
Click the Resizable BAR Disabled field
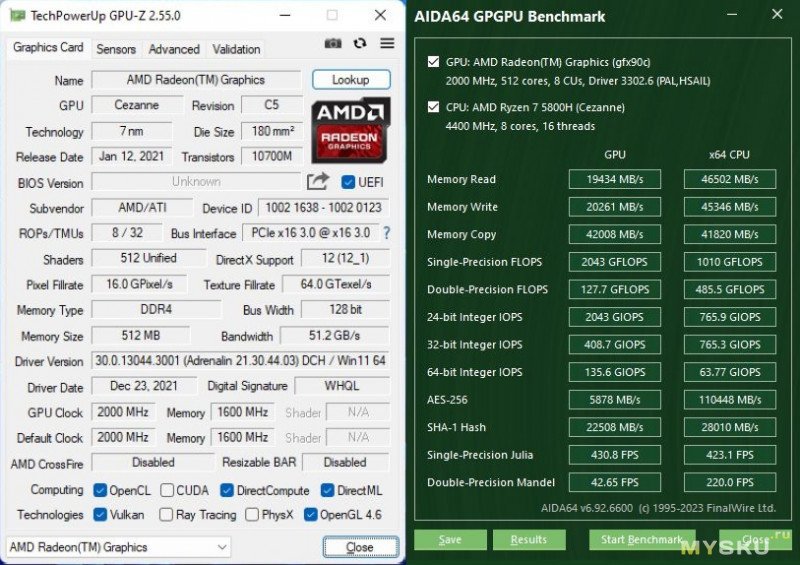tap(345, 462)
